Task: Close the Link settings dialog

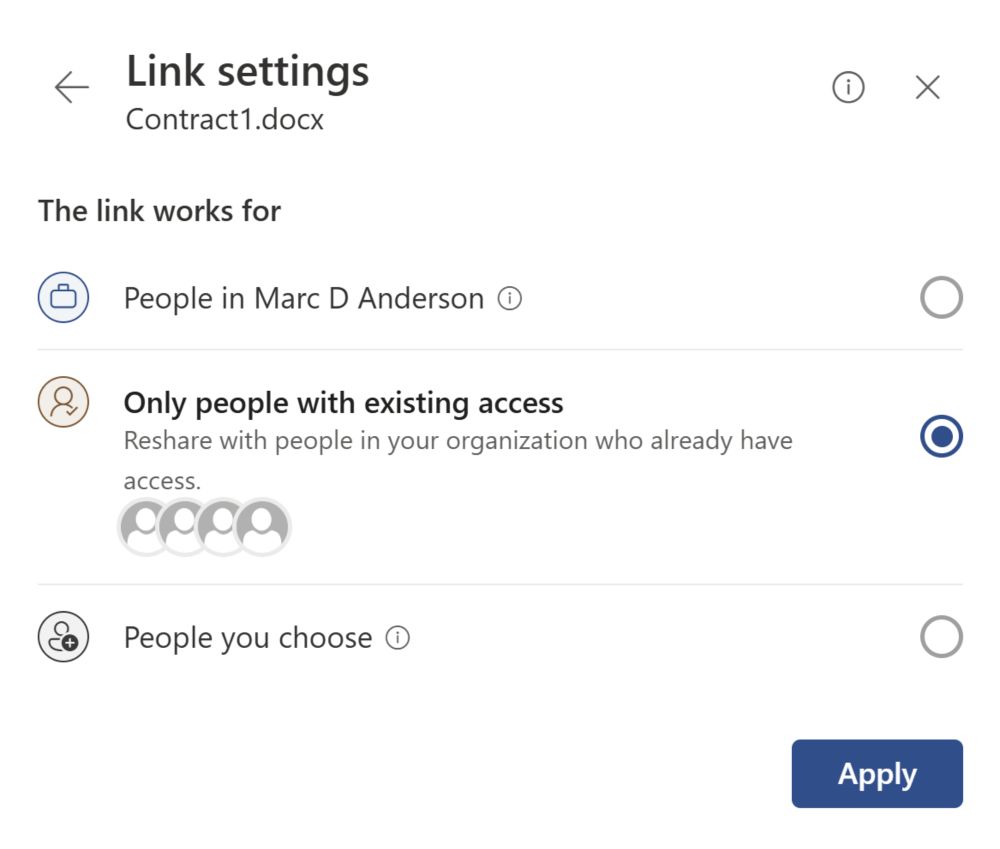Action: [927, 87]
